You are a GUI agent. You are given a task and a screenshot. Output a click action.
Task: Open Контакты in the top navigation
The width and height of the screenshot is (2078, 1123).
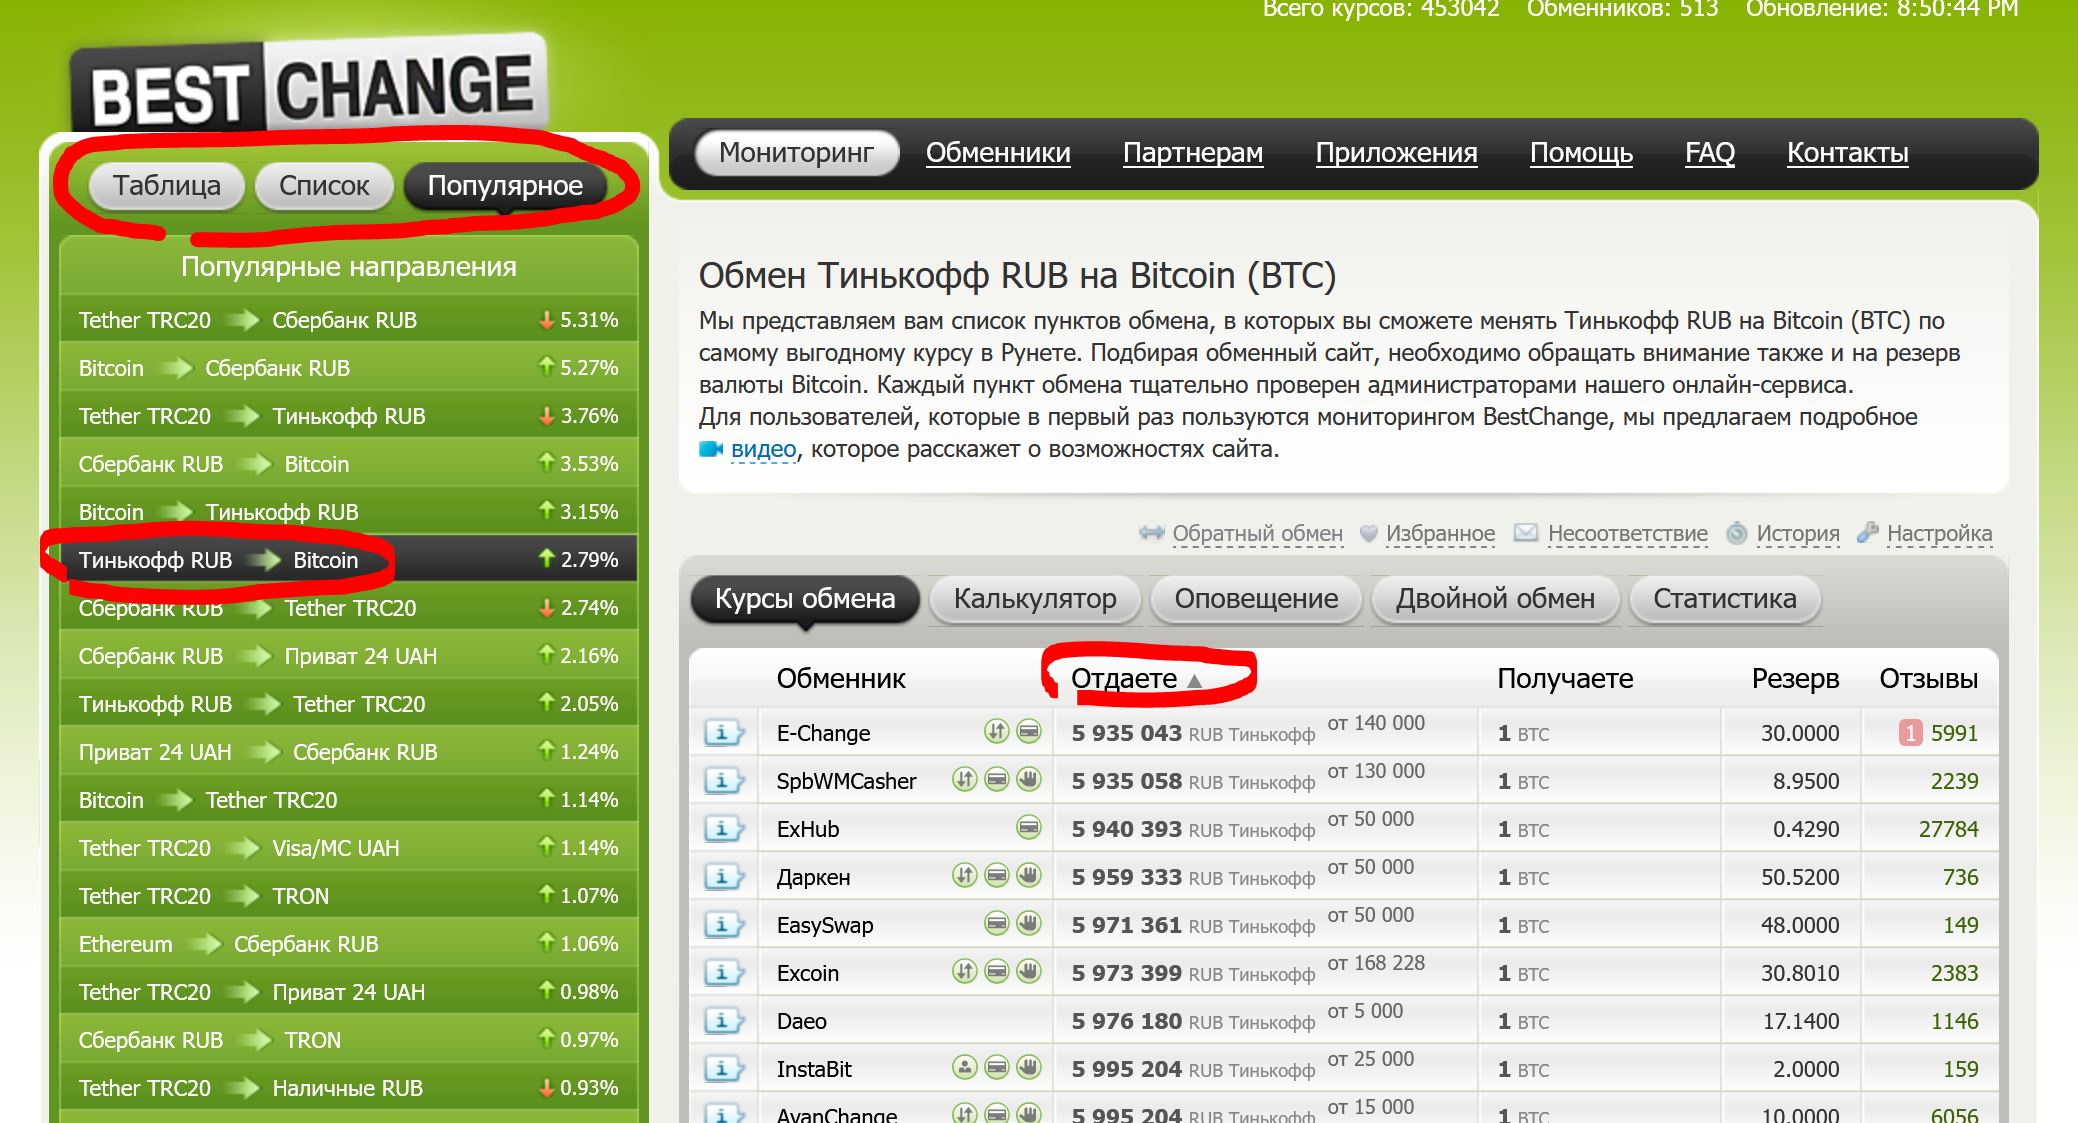click(x=1848, y=153)
